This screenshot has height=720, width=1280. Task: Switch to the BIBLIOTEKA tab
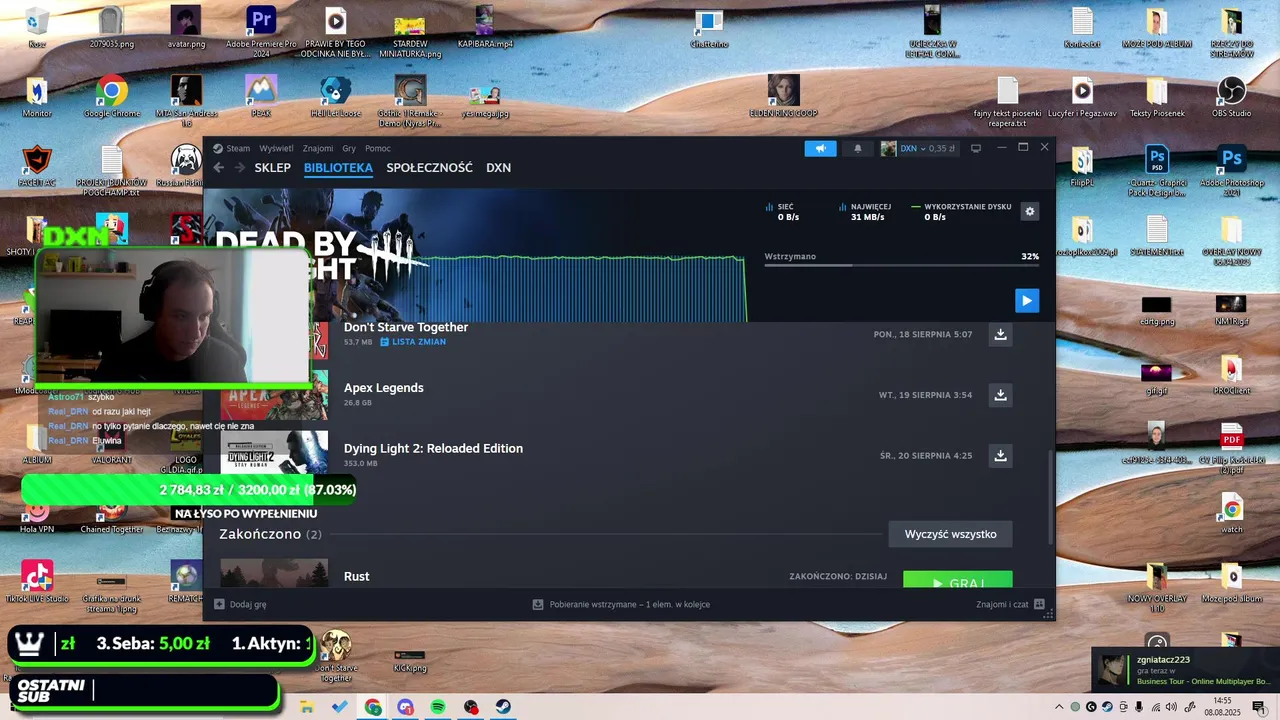(338, 168)
